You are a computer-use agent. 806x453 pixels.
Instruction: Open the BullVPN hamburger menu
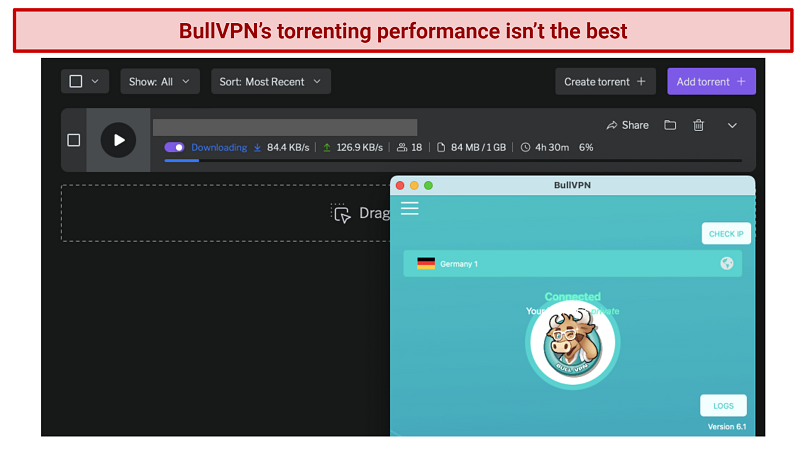(x=410, y=208)
